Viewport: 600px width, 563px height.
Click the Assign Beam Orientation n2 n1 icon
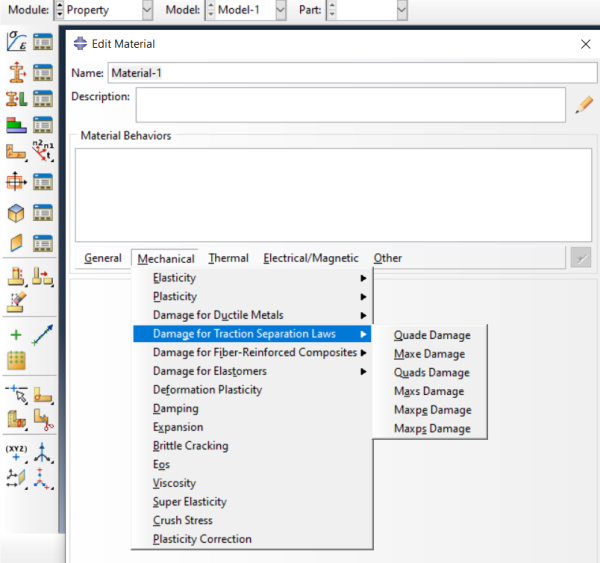point(43,154)
